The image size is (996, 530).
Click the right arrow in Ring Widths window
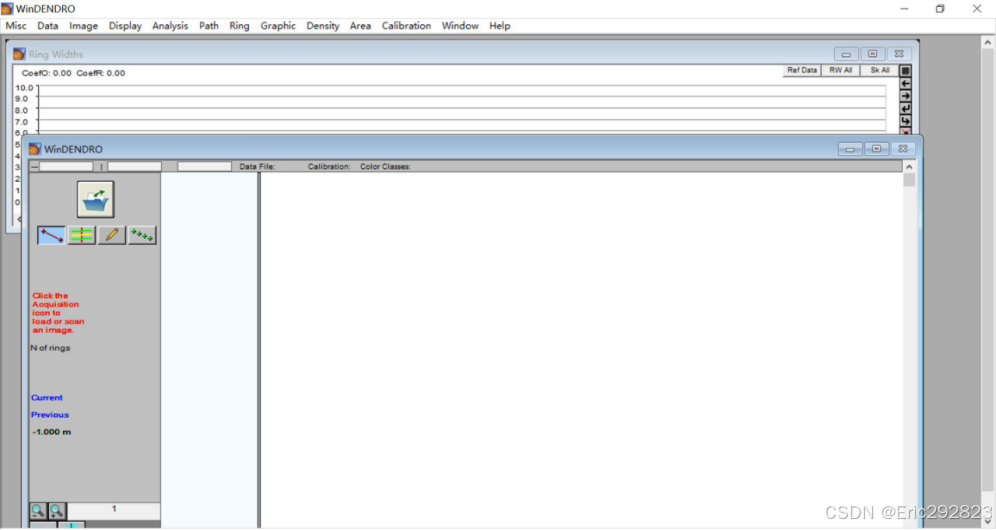[905, 96]
